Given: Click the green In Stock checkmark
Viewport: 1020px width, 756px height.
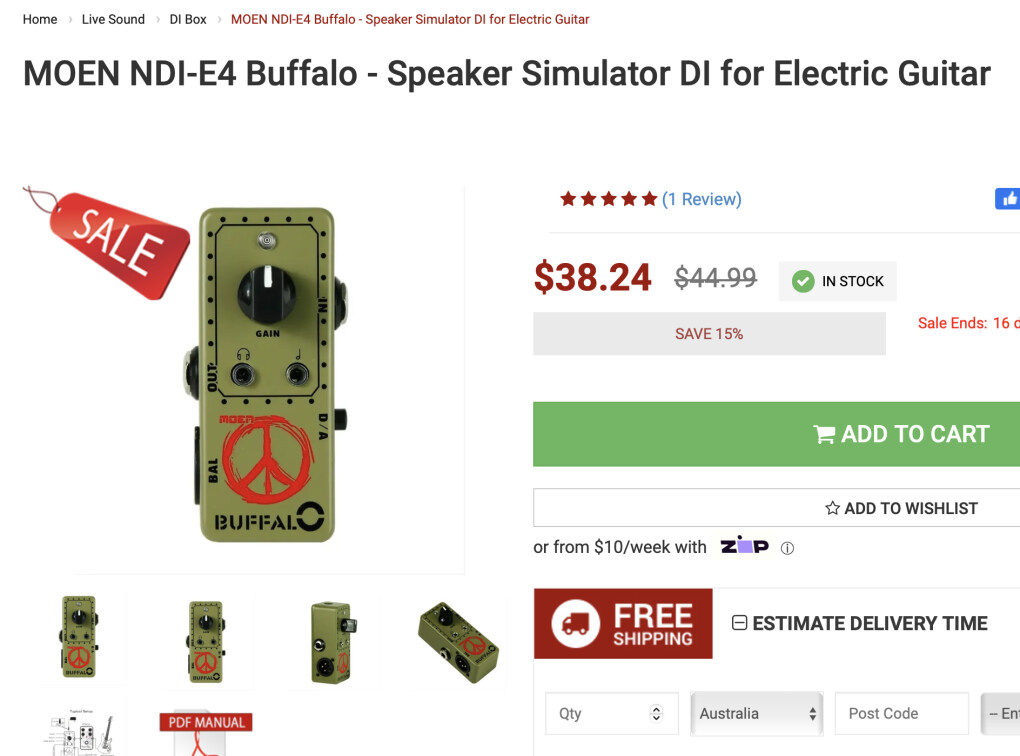Looking at the screenshot, I should coord(803,281).
